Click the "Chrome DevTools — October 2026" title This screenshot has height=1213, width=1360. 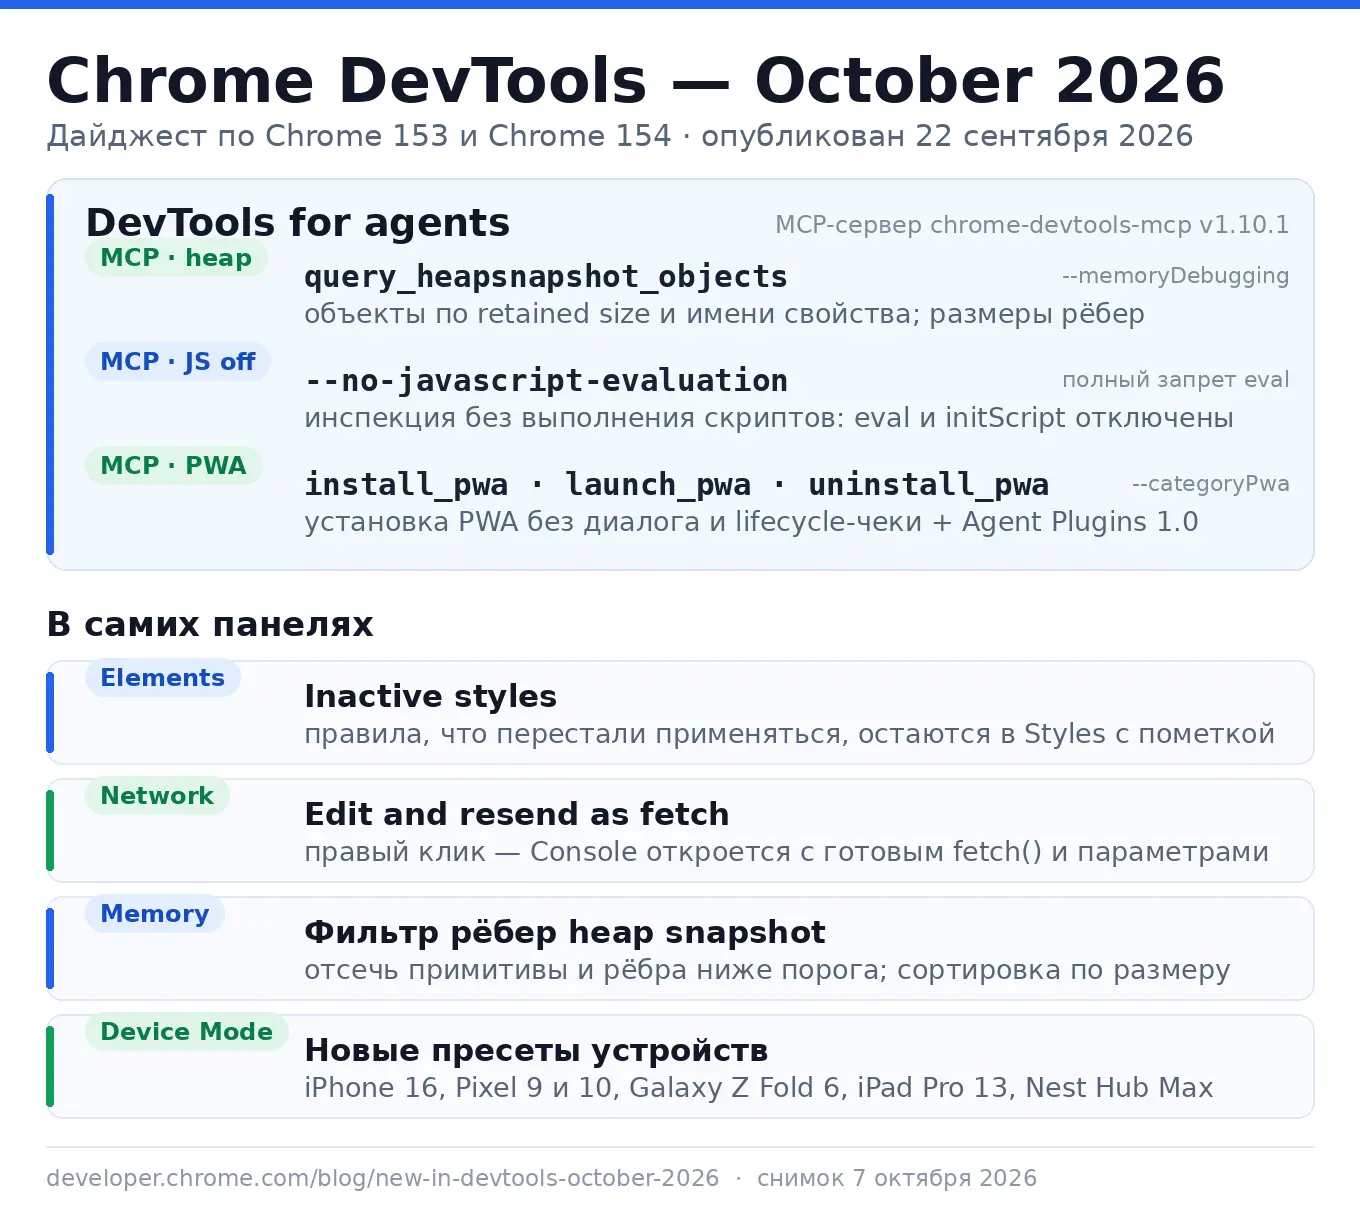[x=636, y=81]
